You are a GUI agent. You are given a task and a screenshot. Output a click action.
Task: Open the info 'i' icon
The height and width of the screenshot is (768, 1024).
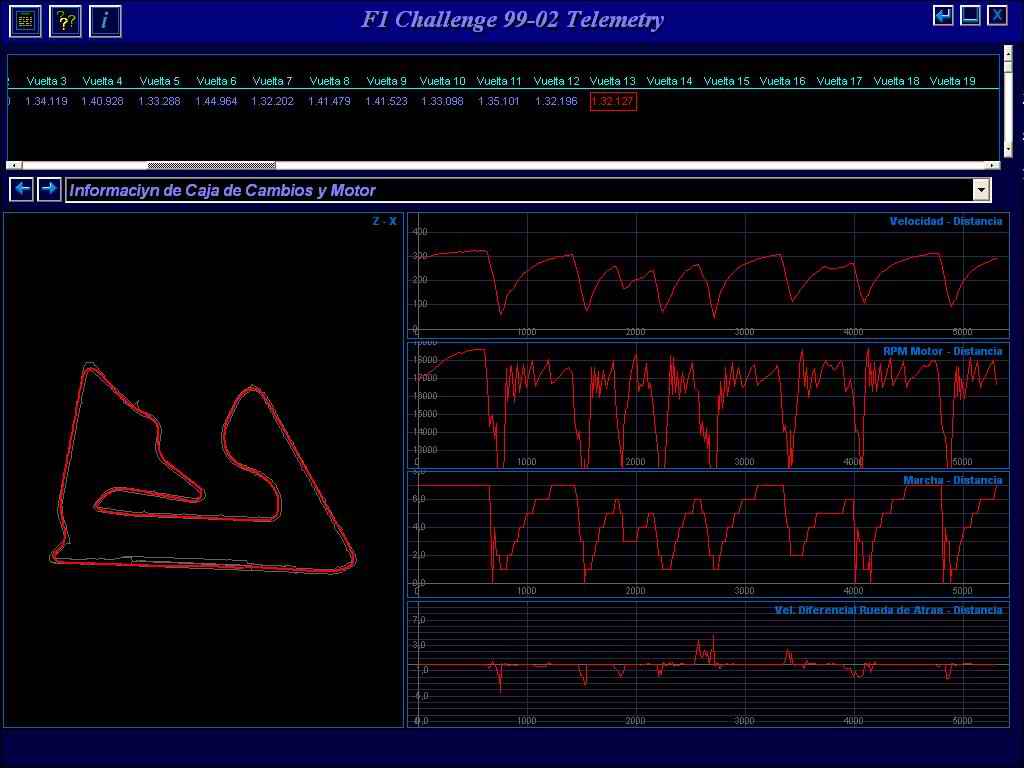pyautogui.click(x=105, y=20)
